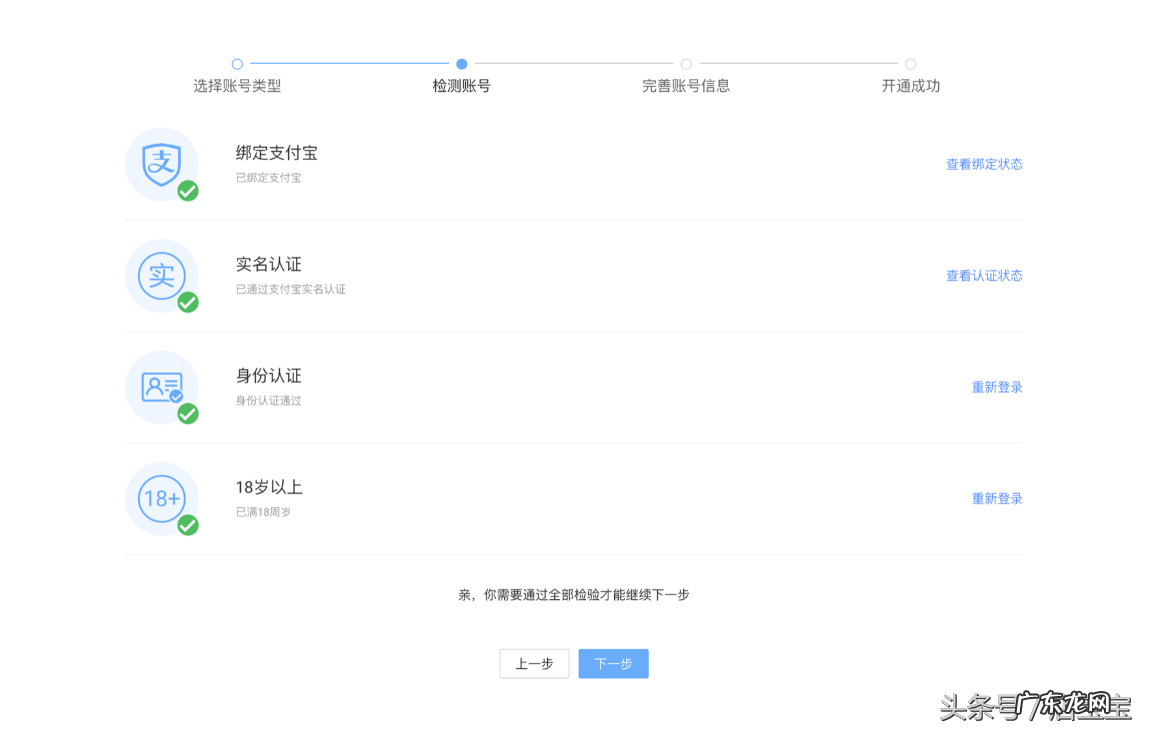The width and height of the screenshot is (1149, 732).
Task: Select the 选择账号类型 step label
Action: tap(237, 87)
